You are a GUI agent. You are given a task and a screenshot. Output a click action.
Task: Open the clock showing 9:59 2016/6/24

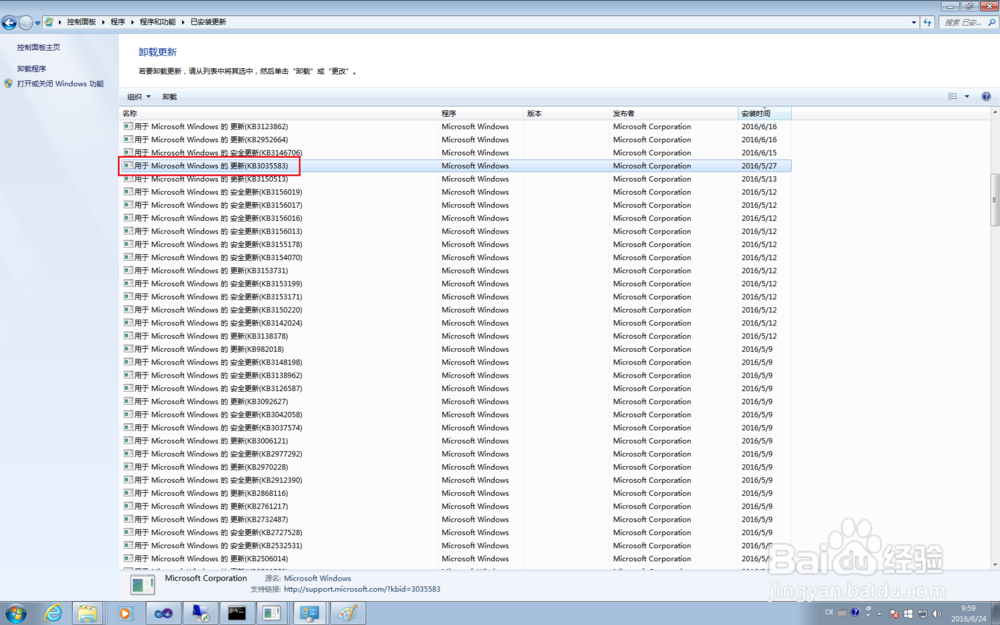(x=969, y=614)
